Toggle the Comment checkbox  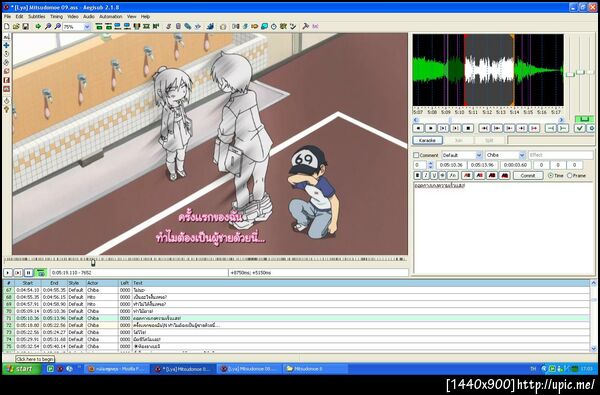[x=416, y=155]
